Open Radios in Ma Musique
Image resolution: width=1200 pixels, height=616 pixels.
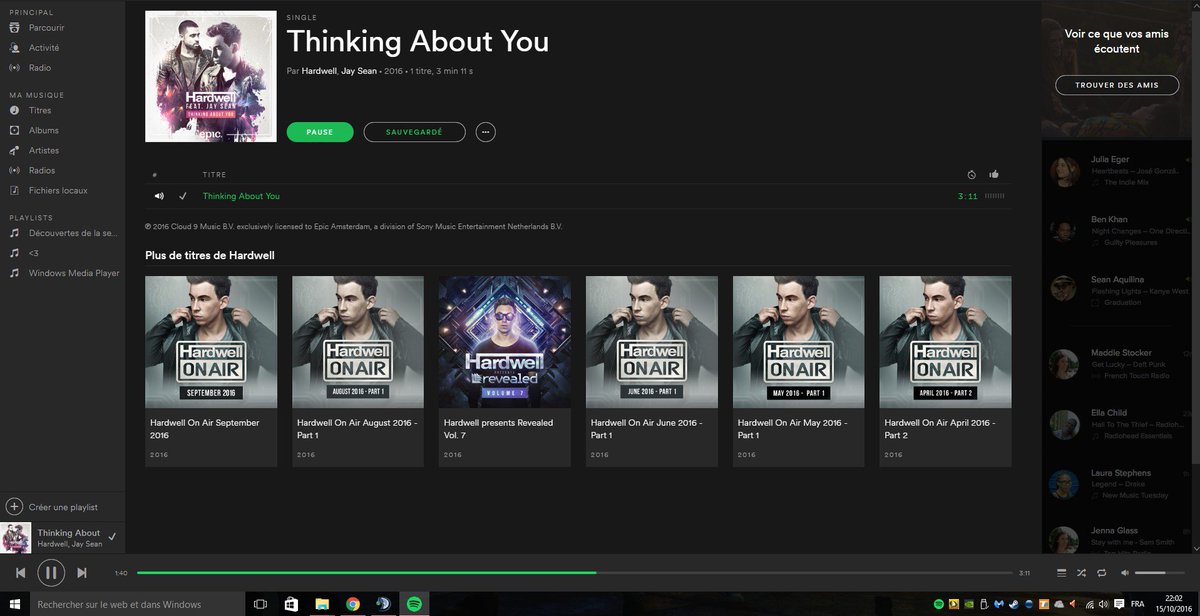(x=42, y=170)
